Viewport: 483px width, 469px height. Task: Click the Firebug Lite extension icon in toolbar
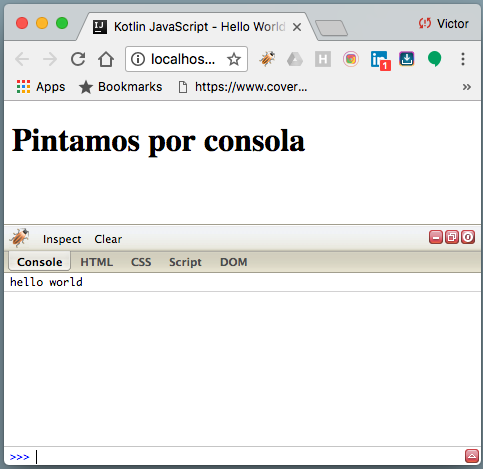pyautogui.click(x=267, y=59)
